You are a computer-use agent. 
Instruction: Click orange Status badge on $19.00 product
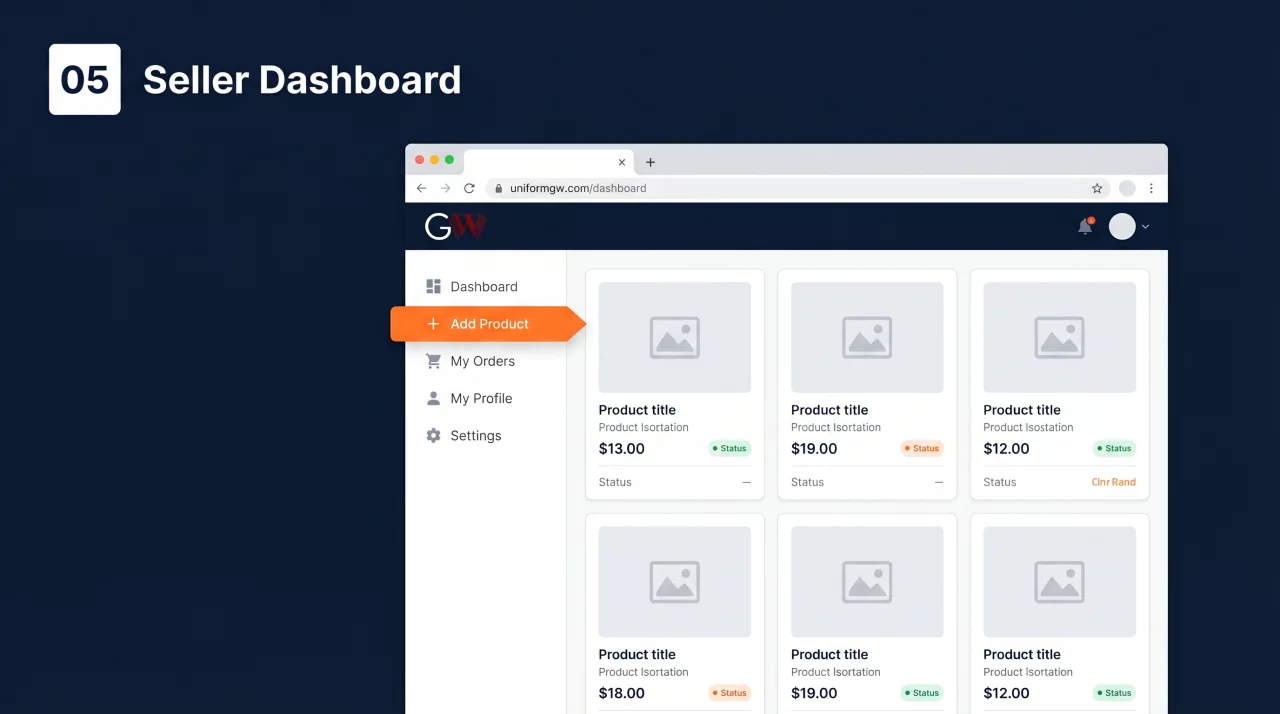922,449
